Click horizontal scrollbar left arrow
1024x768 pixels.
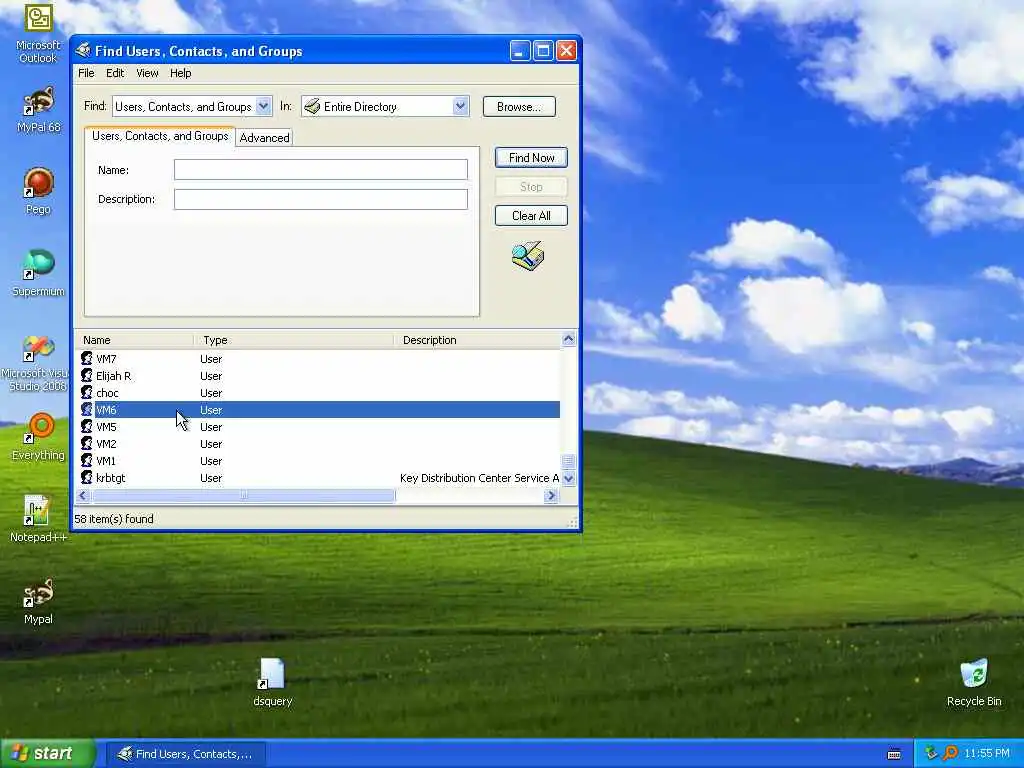(83, 496)
